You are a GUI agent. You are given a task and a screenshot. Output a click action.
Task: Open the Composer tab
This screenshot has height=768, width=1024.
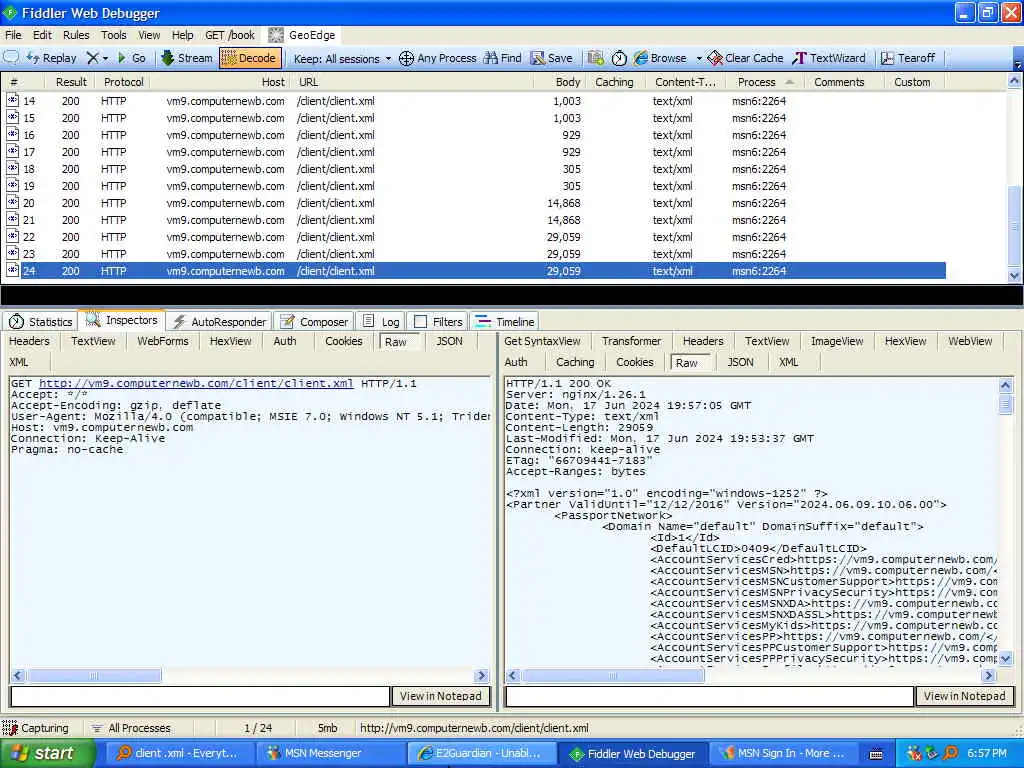[x=314, y=321]
